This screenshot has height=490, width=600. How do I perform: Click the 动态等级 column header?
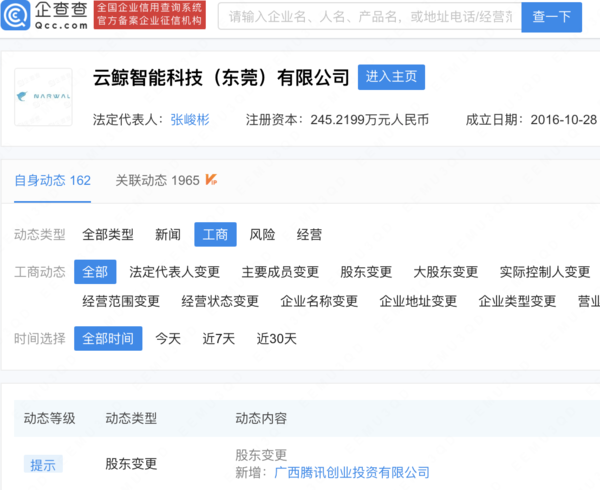49,418
